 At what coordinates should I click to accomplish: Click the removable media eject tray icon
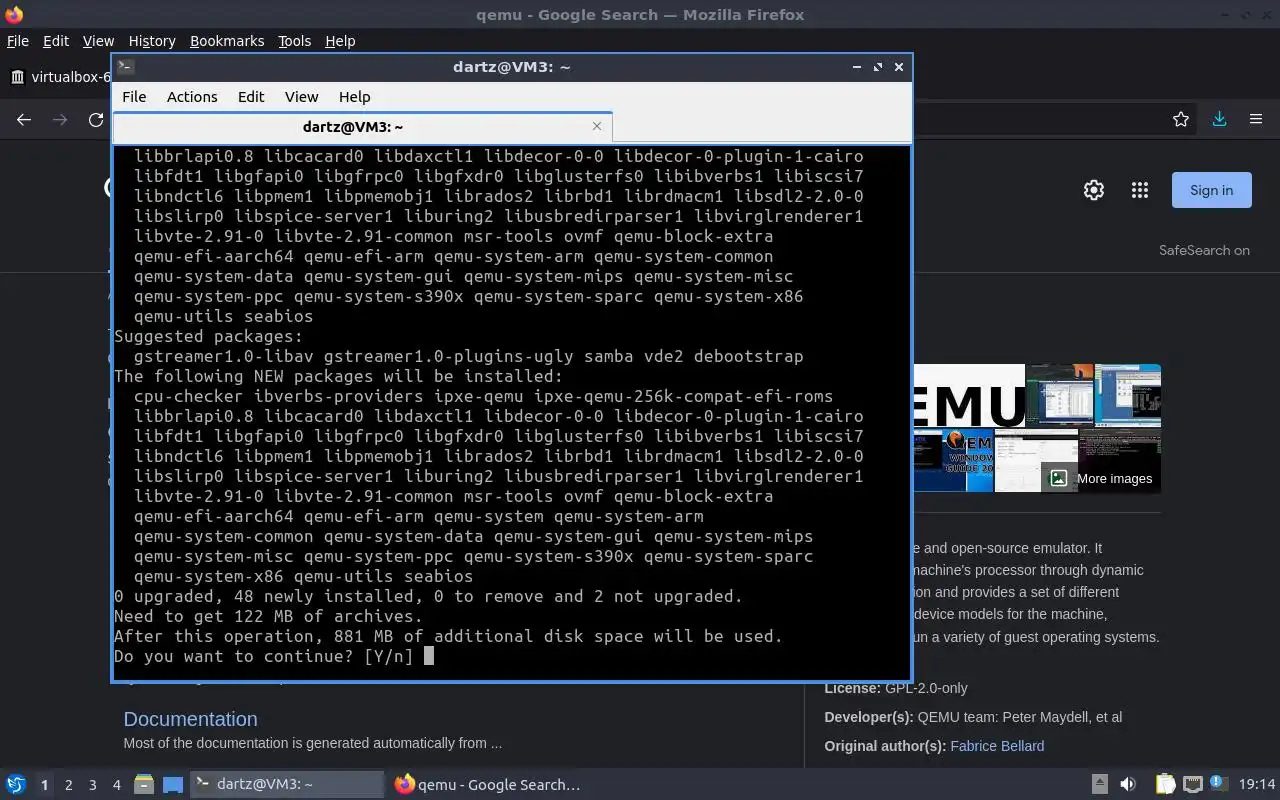[1099, 785]
